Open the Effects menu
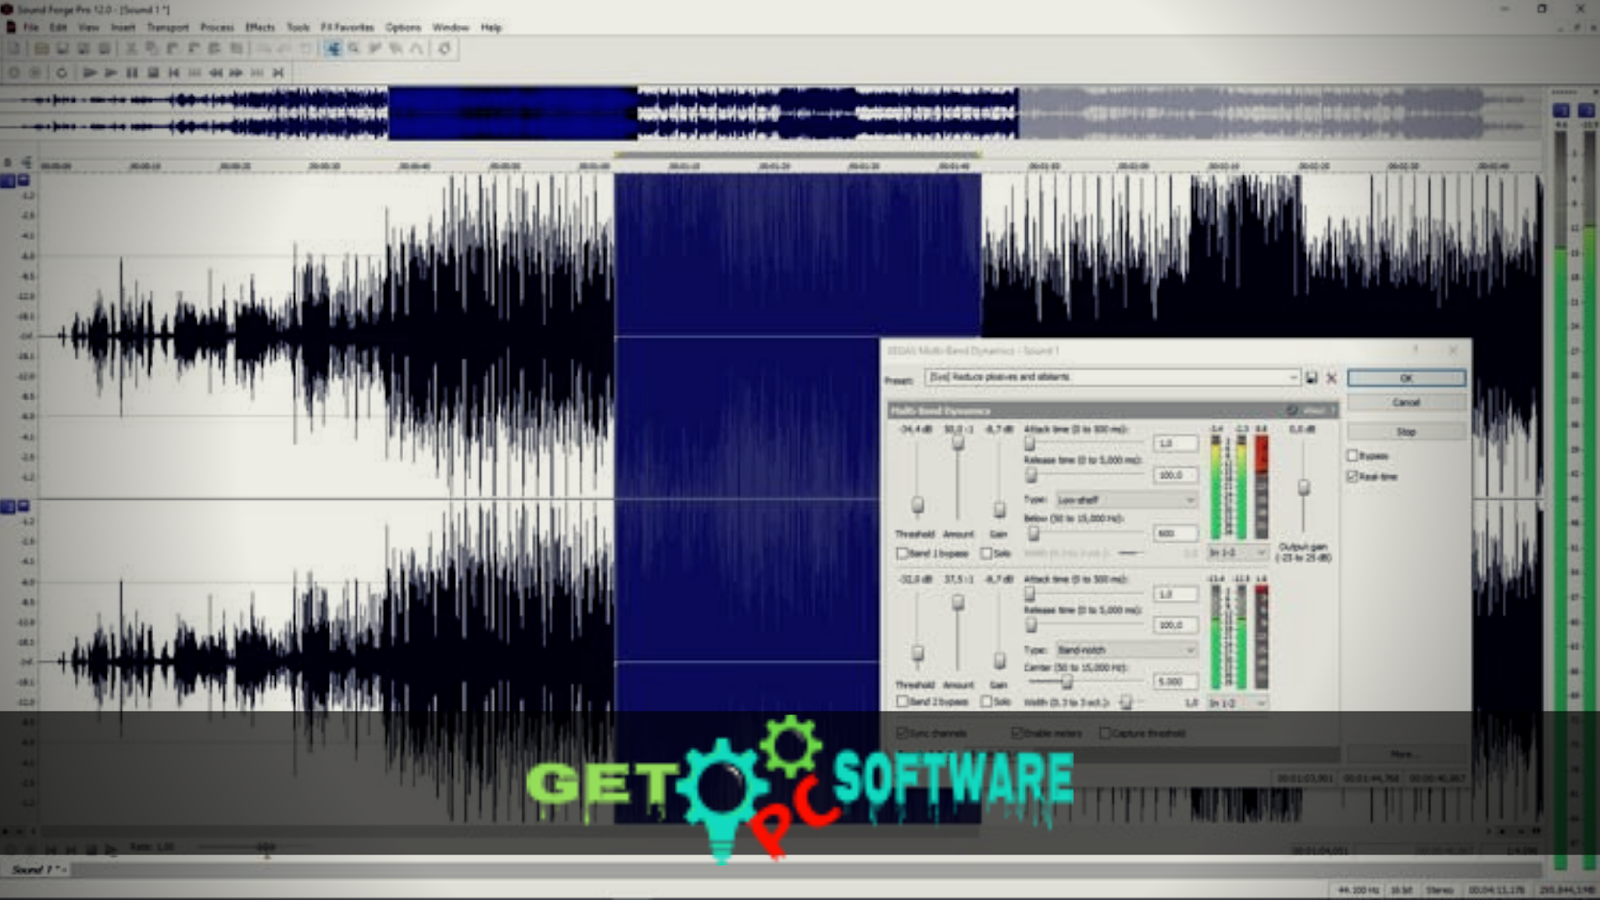 coord(260,27)
